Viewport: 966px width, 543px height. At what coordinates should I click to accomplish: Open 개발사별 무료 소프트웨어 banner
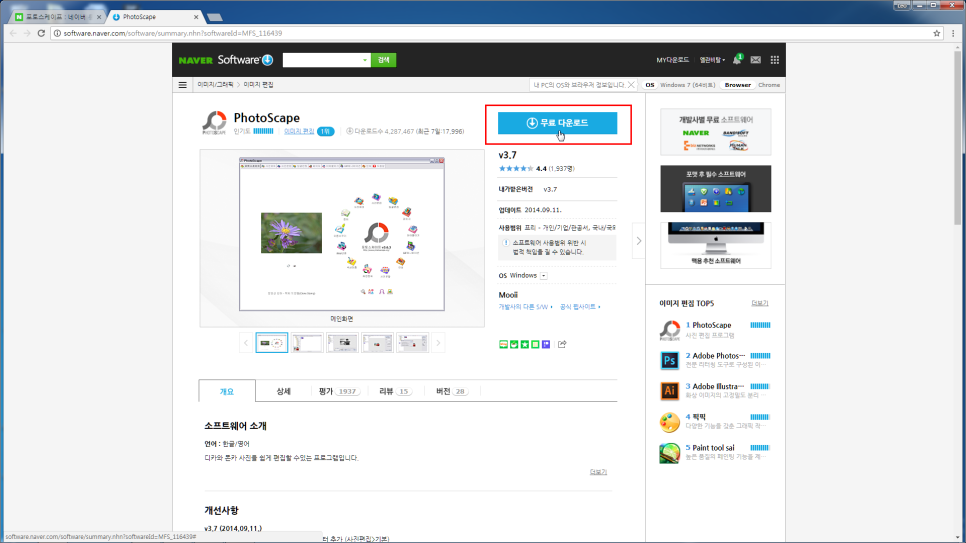pos(715,132)
